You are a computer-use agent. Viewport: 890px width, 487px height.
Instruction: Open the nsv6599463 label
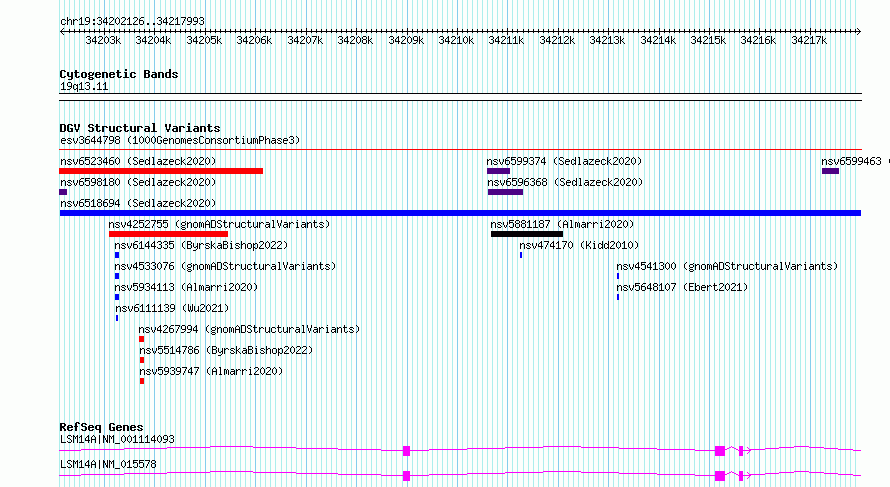pos(851,161)
